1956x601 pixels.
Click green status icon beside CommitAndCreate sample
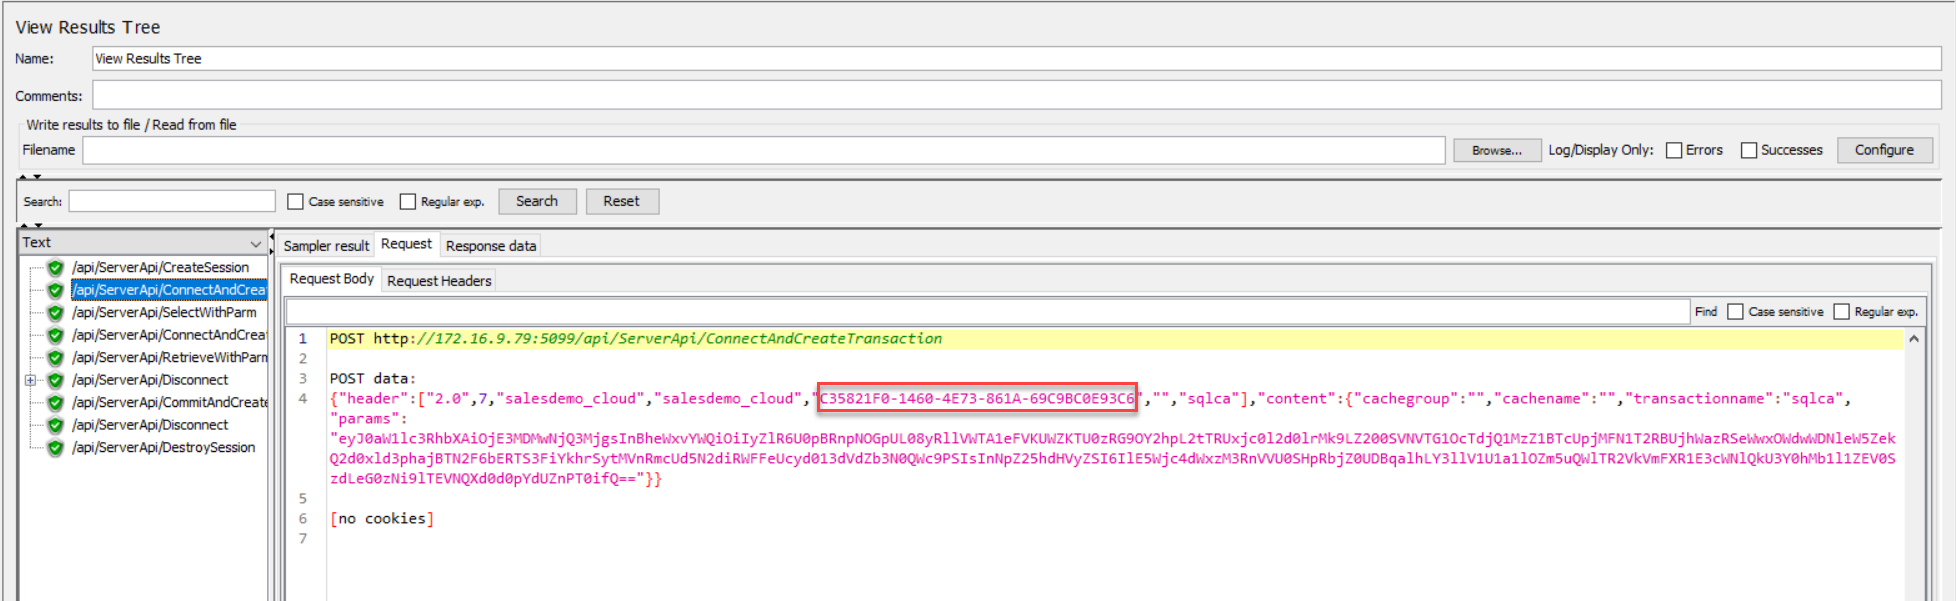pyautogui.click(x=56, y=403)
